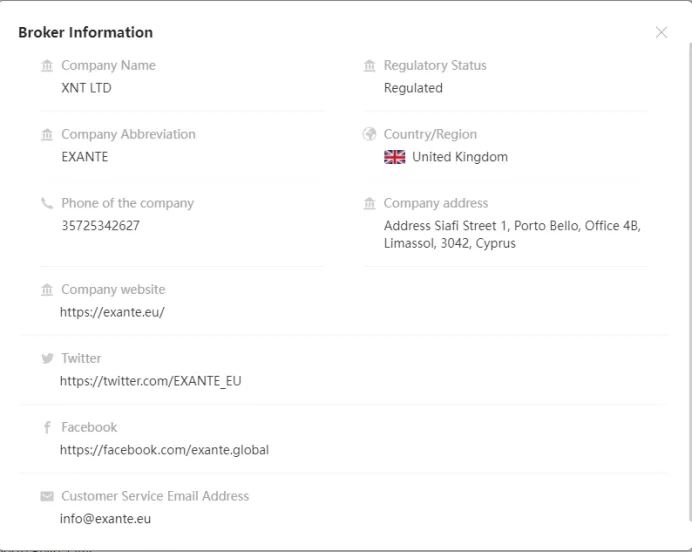The width and height of the screenshot is (692, 552).
Task: Click the Regulatory Status label
Action: (x=435, y=65)
